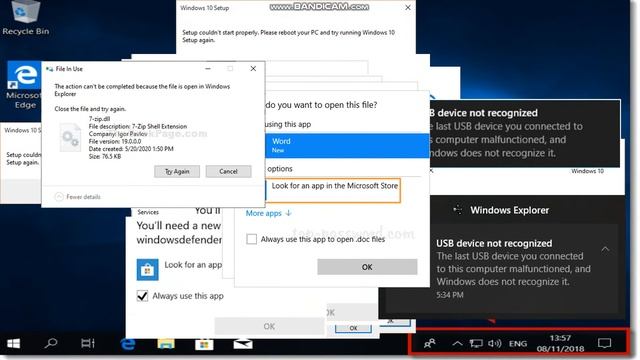
Task: Click the small blue-bordered OK button at bottom
Action: 353,328
